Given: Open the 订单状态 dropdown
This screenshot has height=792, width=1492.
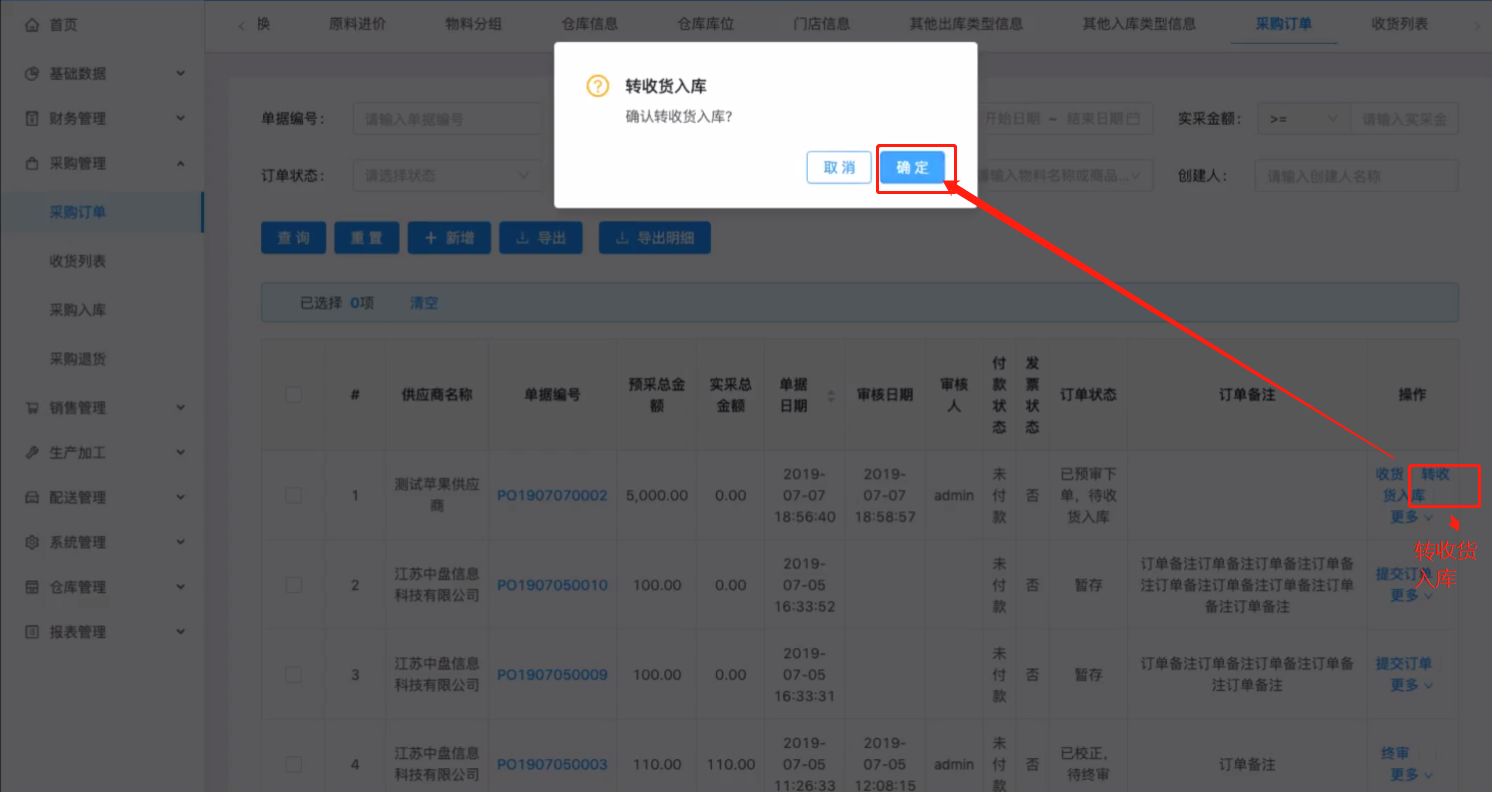Looking at the screenshot, I should tap(447, 175).
